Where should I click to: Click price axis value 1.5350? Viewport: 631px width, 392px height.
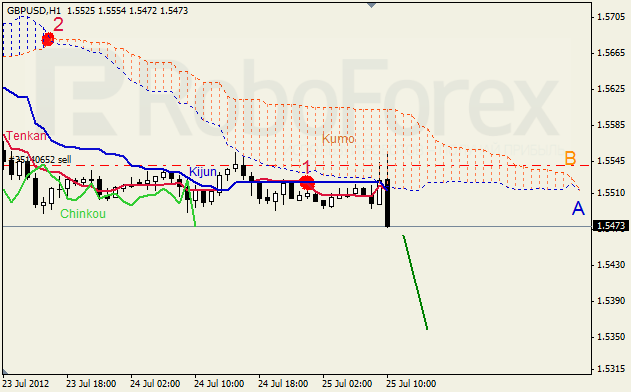click(x=611, y=336)
